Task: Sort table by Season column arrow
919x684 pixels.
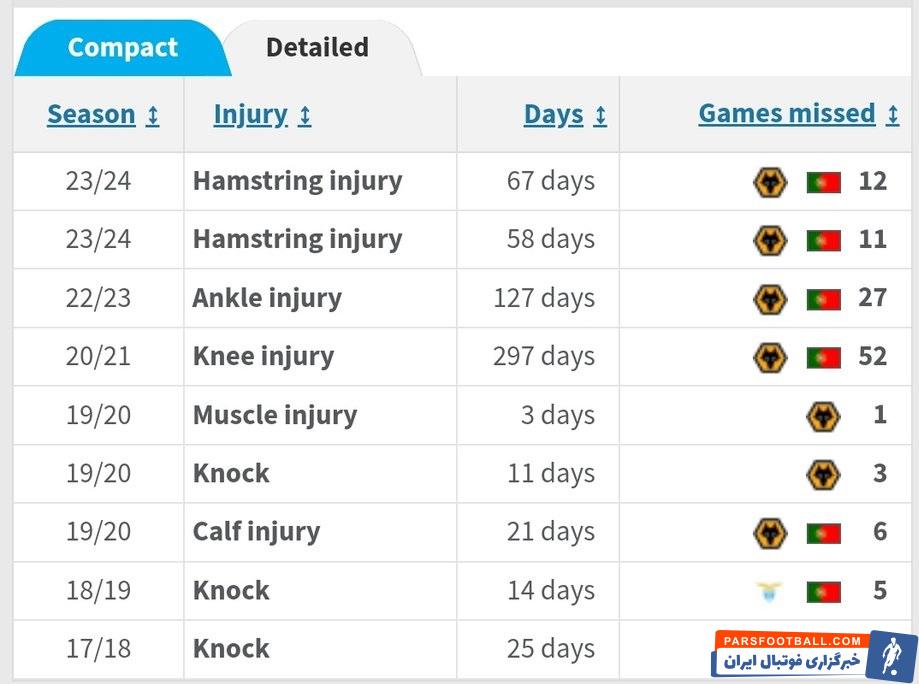Action: pyautogui.click(x=153, y=116)
